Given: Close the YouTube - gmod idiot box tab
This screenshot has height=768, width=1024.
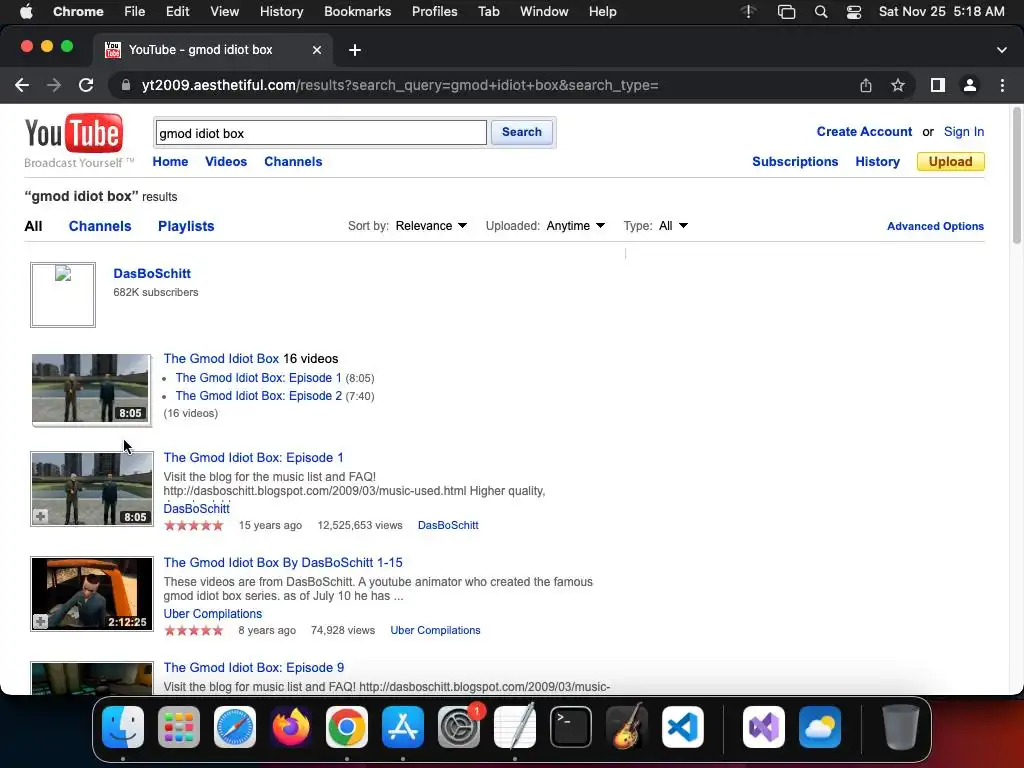Looking at the screenshot, I should [x=317, y=50].
